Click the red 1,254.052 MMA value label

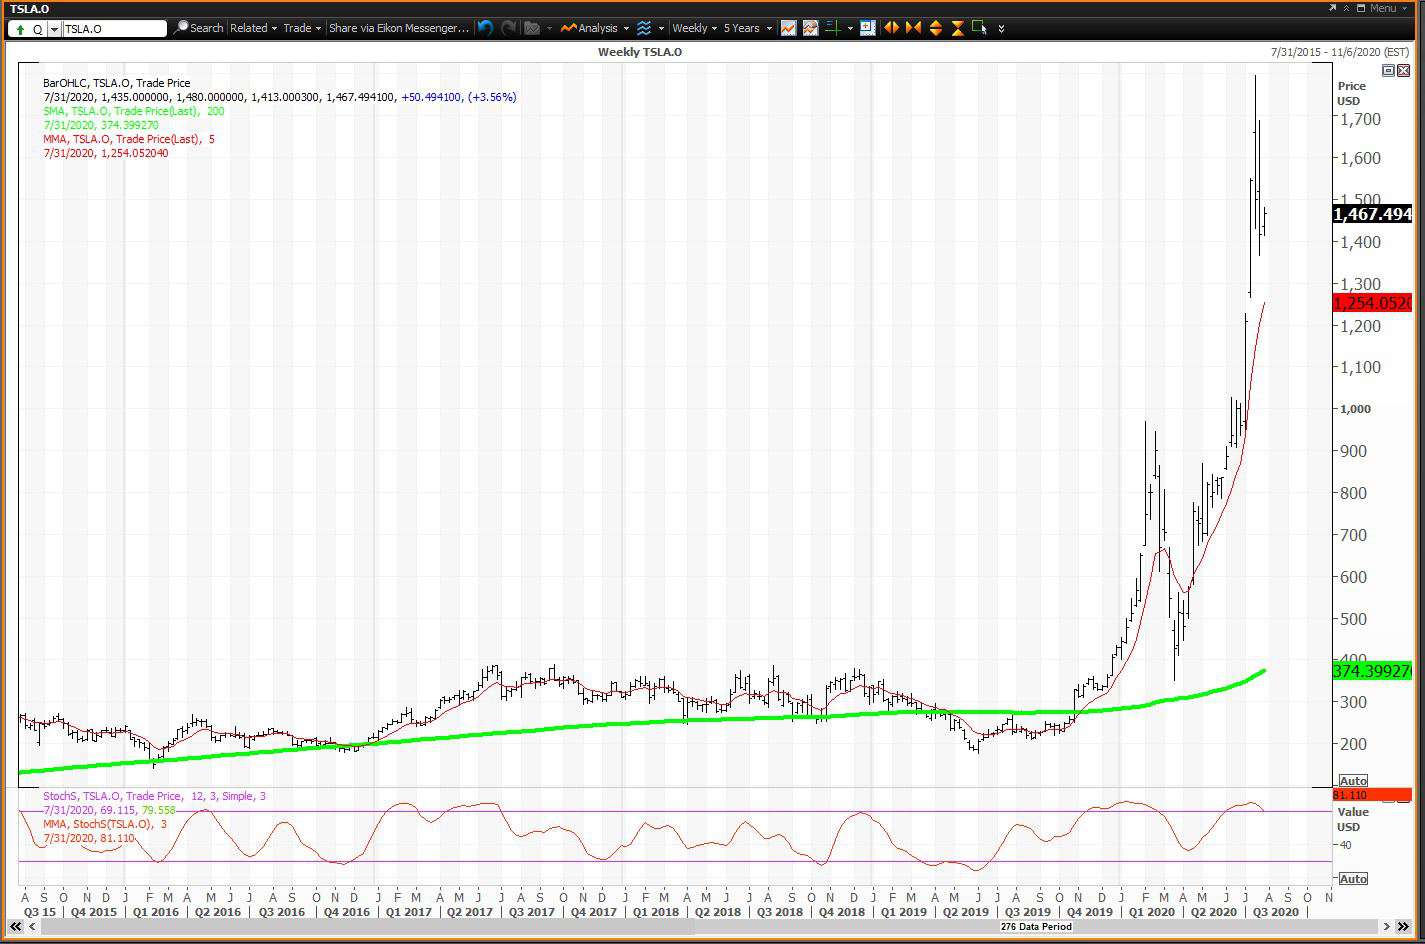[x=1372, y=303]
